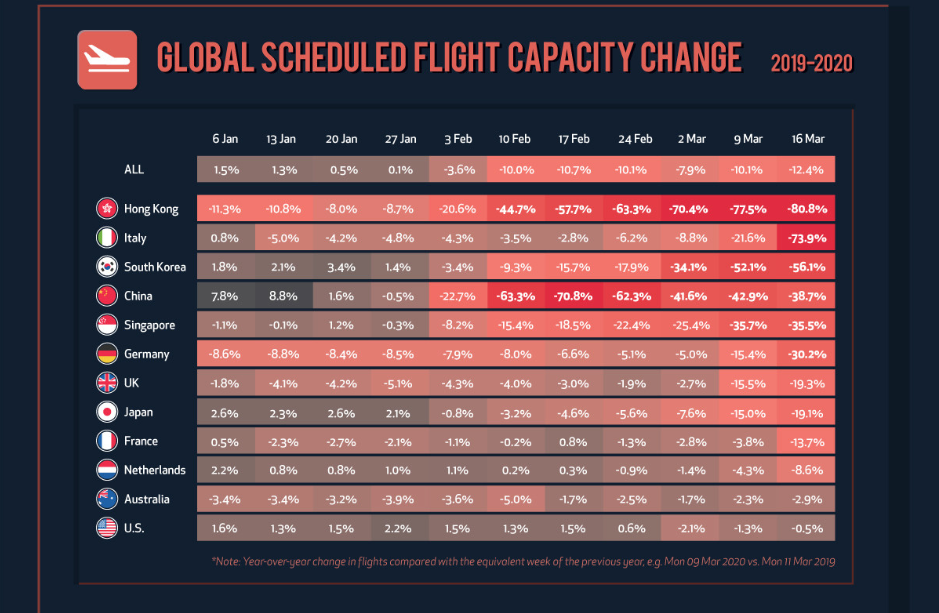
Task: Select the 16 Mar column header
Action: pos(807,139)
